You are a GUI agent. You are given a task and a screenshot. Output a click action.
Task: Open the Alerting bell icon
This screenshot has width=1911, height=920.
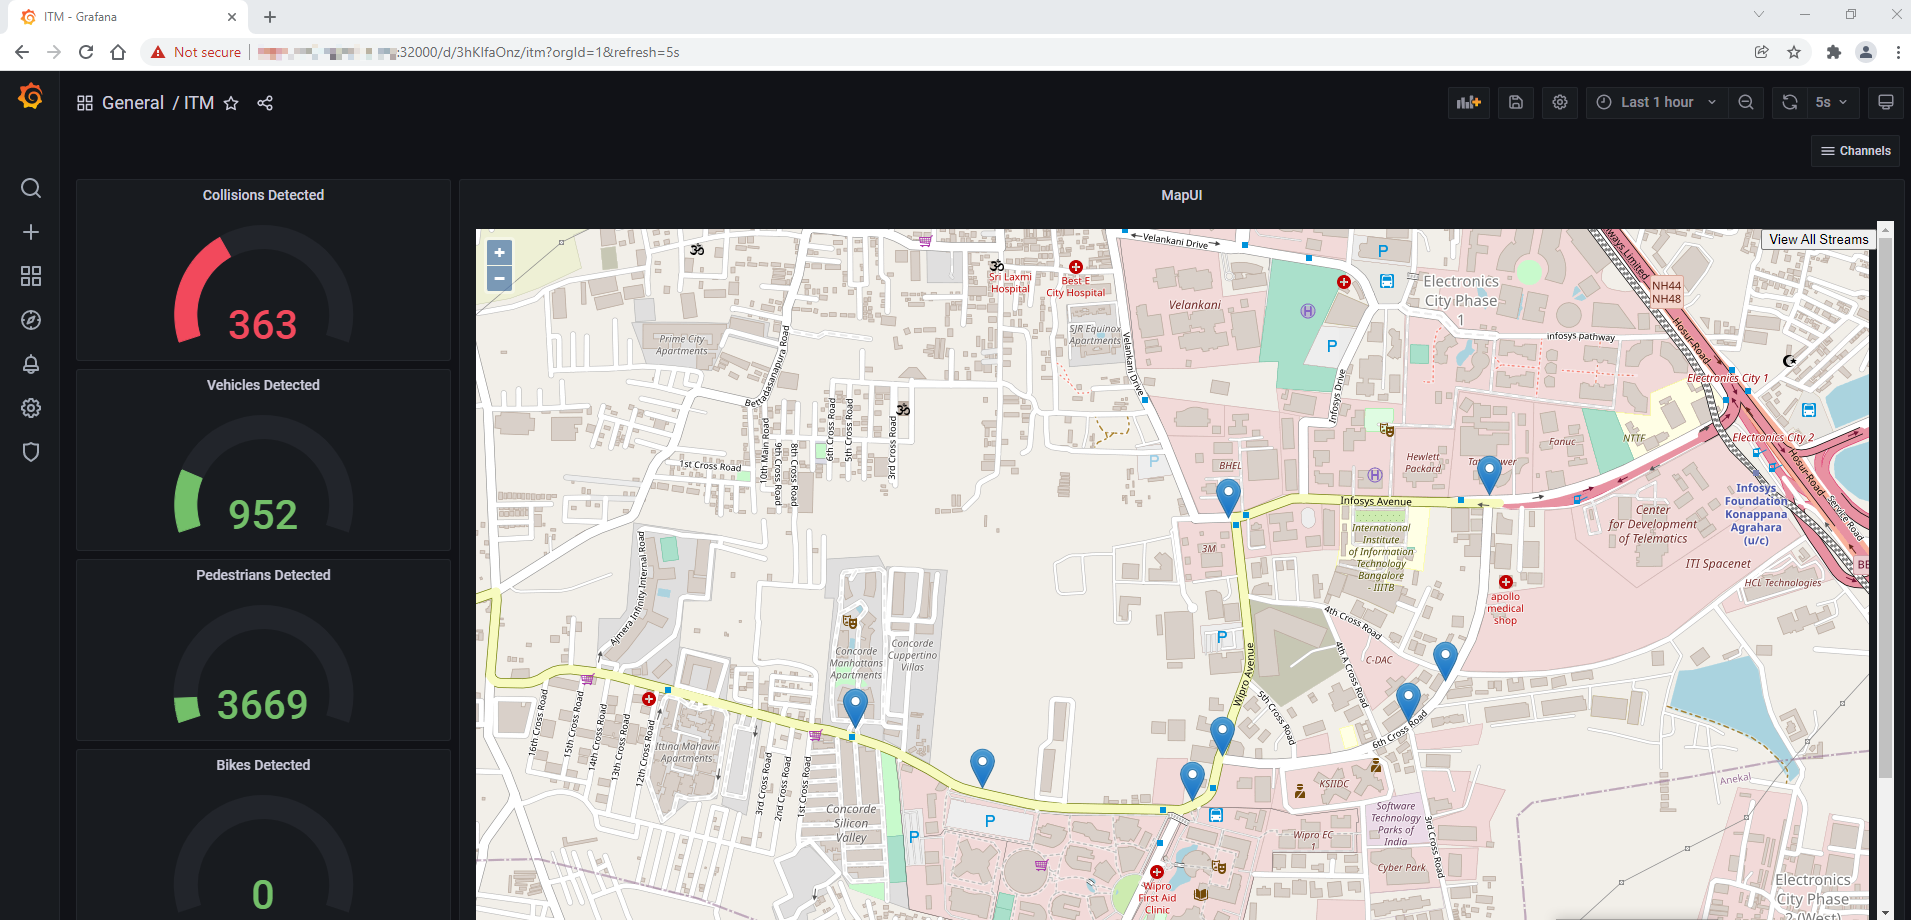click(31, 364)
